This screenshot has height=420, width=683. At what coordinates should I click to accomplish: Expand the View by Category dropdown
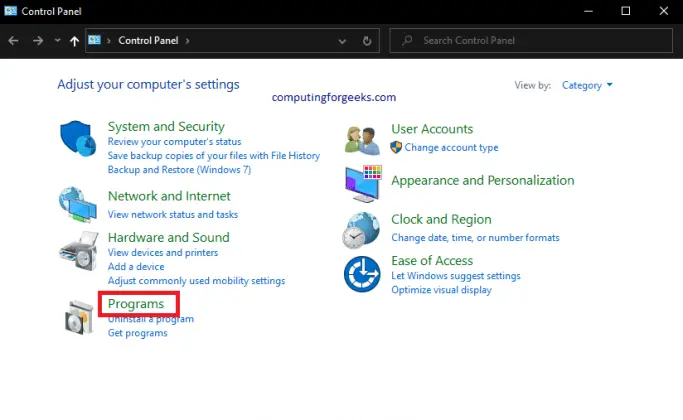pos(588,86)
